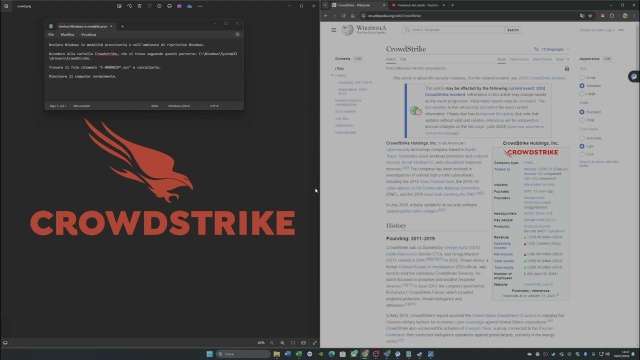Hide the Appearance panel

(607, 59)
